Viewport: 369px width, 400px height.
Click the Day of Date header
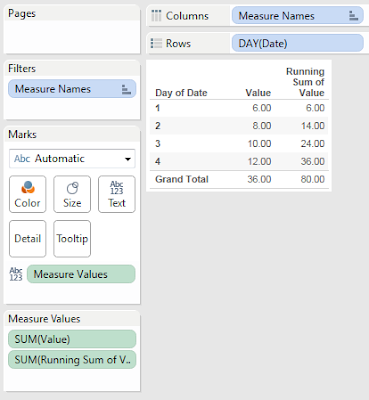[181, 93]
